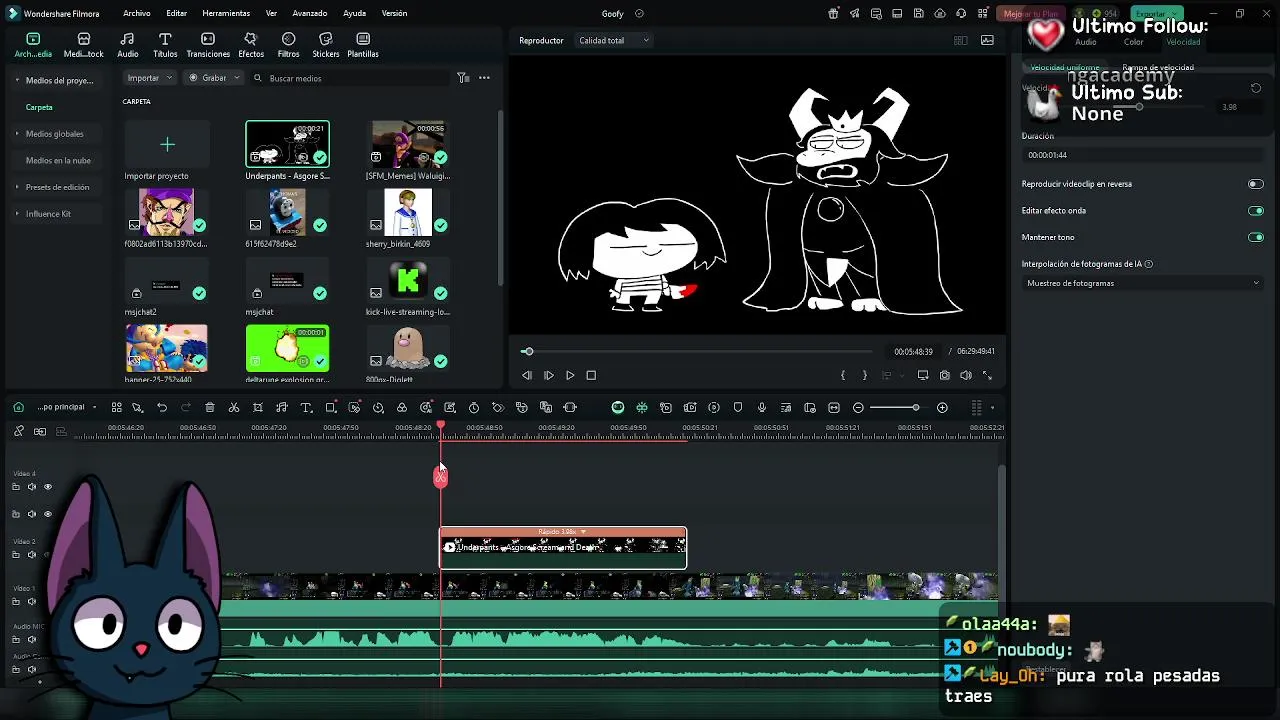Open the Avanzado menu
The width and height of the screenshot is (1280, 720).
click(310, 14)
